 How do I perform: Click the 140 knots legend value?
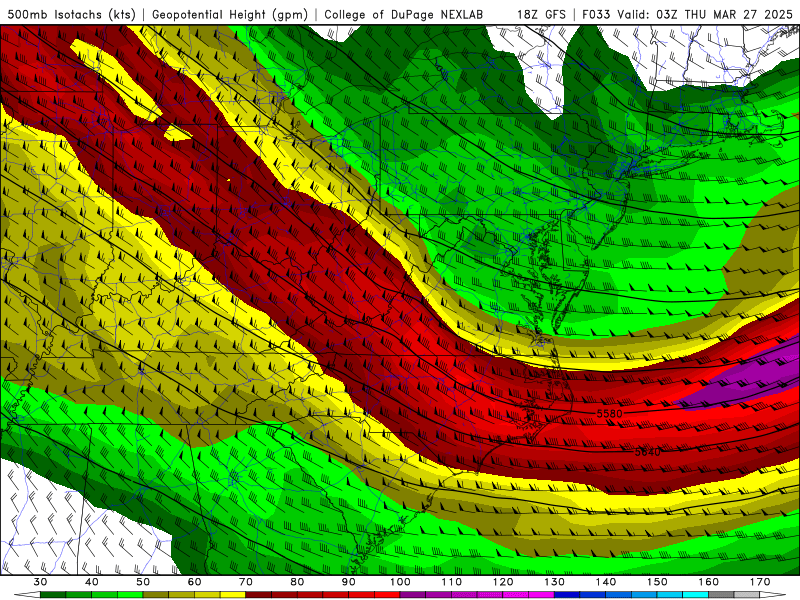[606, 582]
